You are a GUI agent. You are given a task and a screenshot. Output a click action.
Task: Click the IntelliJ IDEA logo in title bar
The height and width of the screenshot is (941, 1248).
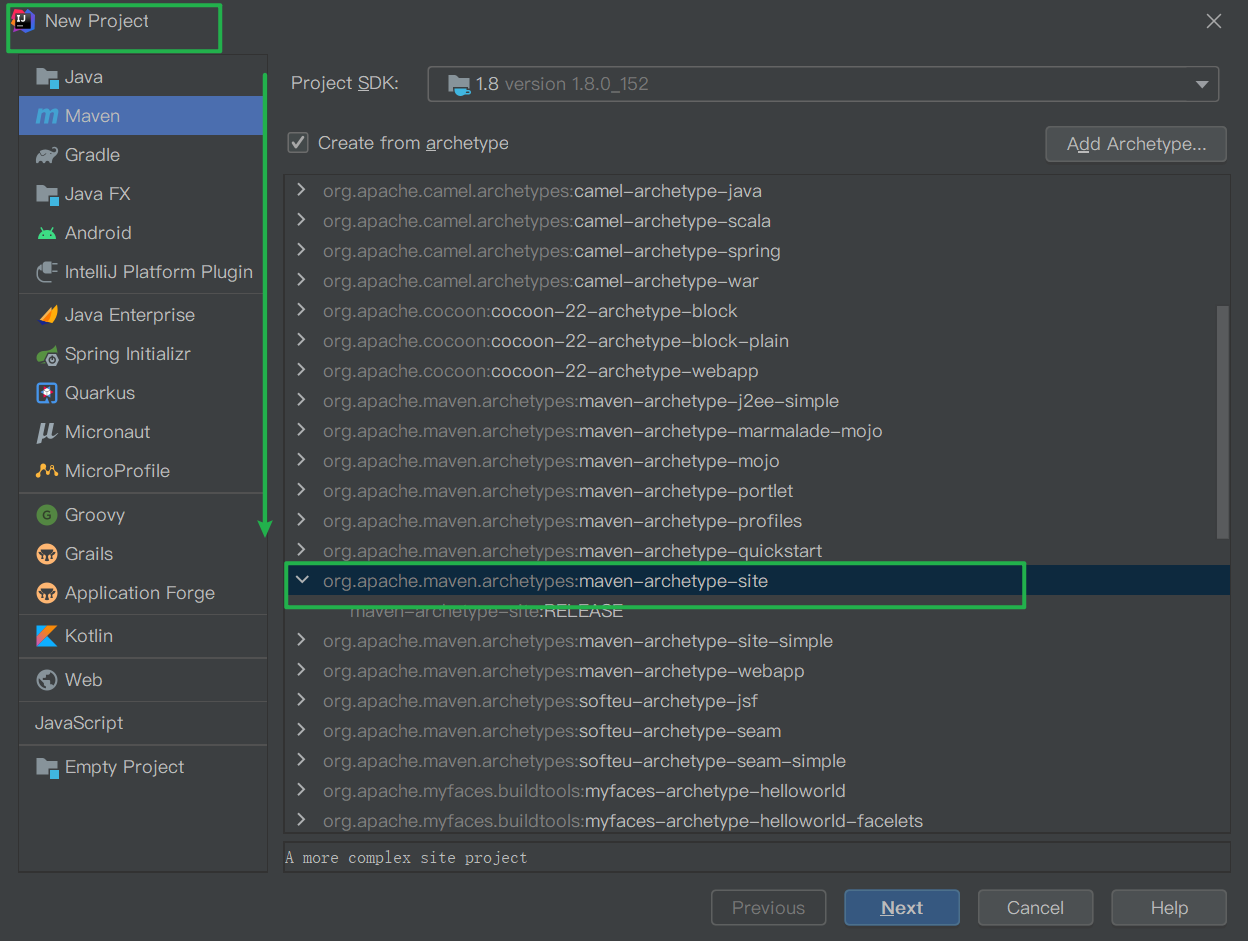(x=22, y=21)
